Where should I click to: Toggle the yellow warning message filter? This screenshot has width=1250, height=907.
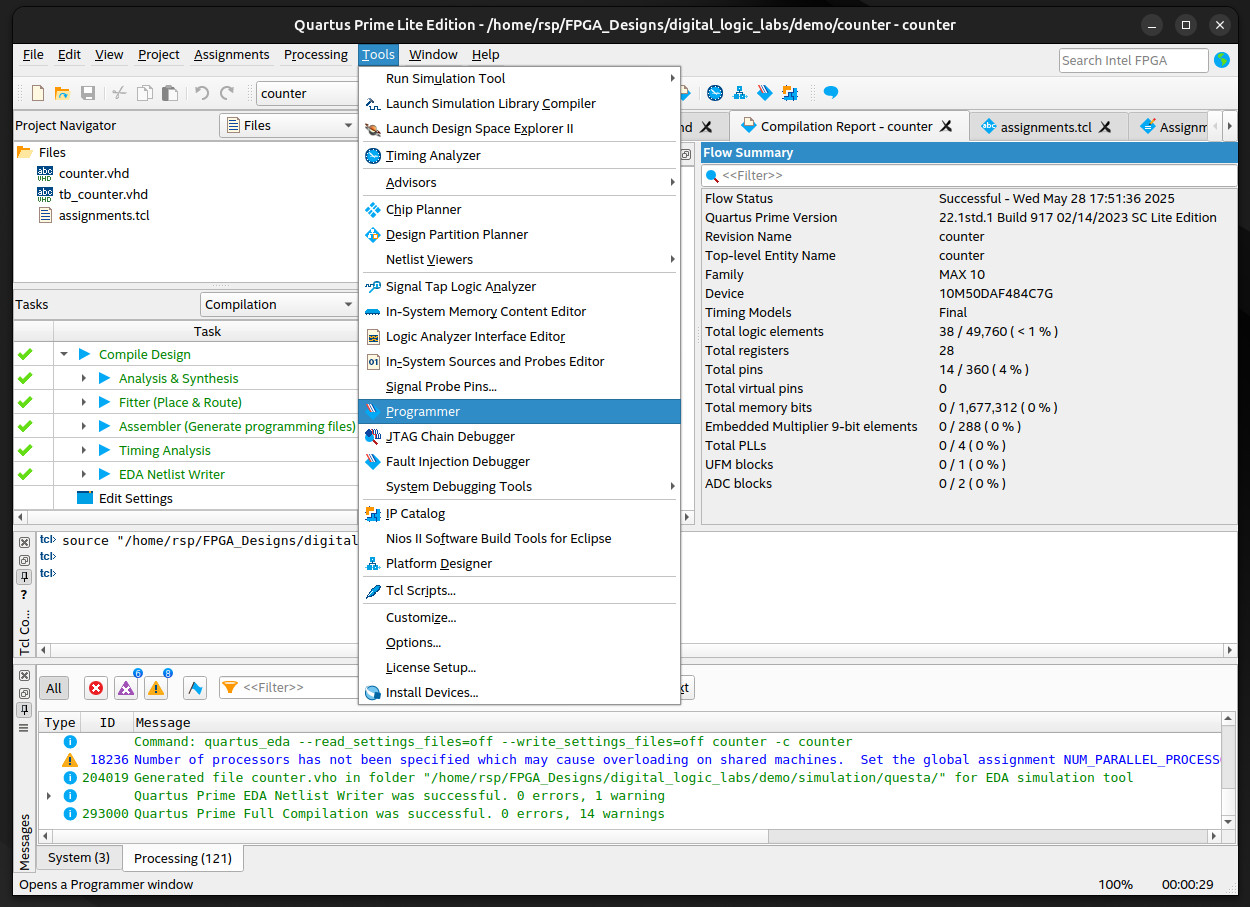[x=156, y=688]
